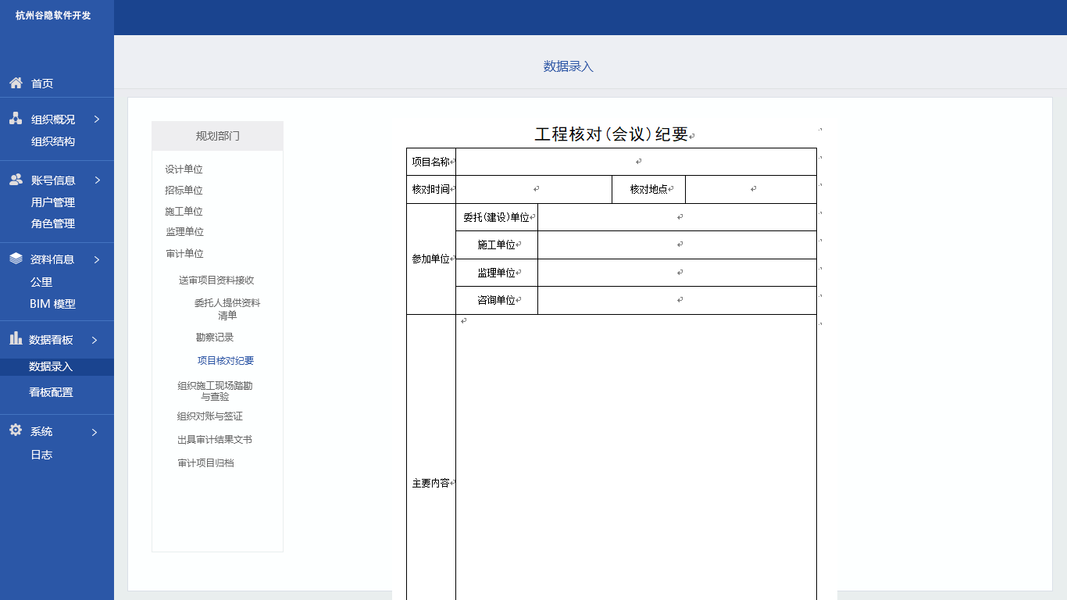Open 勘察记录 in the tree
The width and height of the screenshot is (1067, 600).
pyautogui.click(x=214, y=337)
